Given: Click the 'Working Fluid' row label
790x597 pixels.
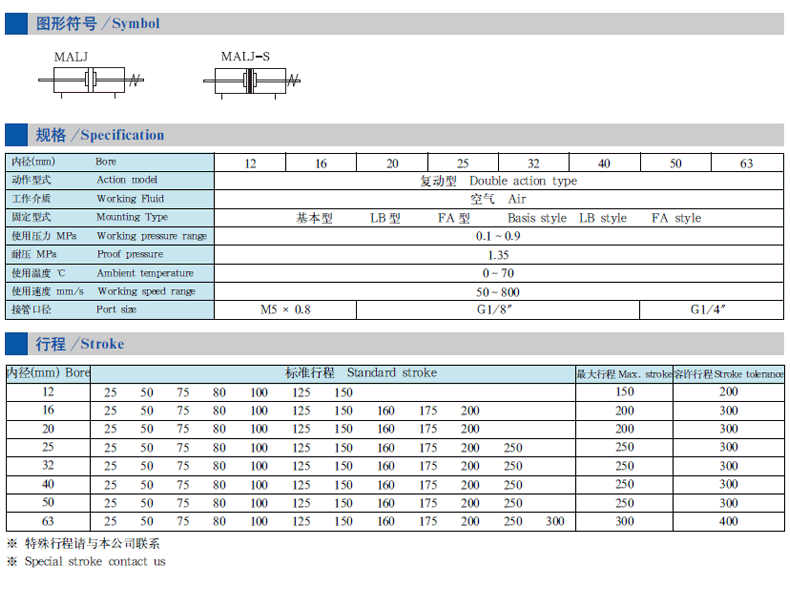Looking at the screenshot, I should pyautogui.click(x=130, y=198).
